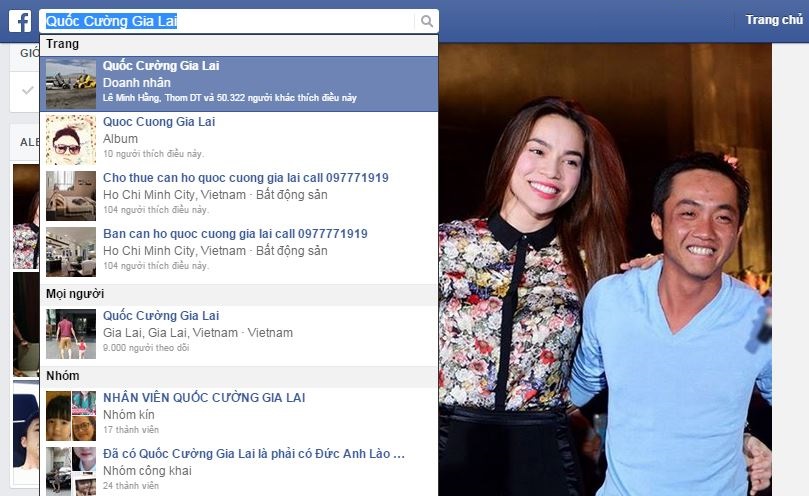The image size is (809, 496).
Task: Click apartment thumbnail of Ban can ho result
Action: [71, 252]
